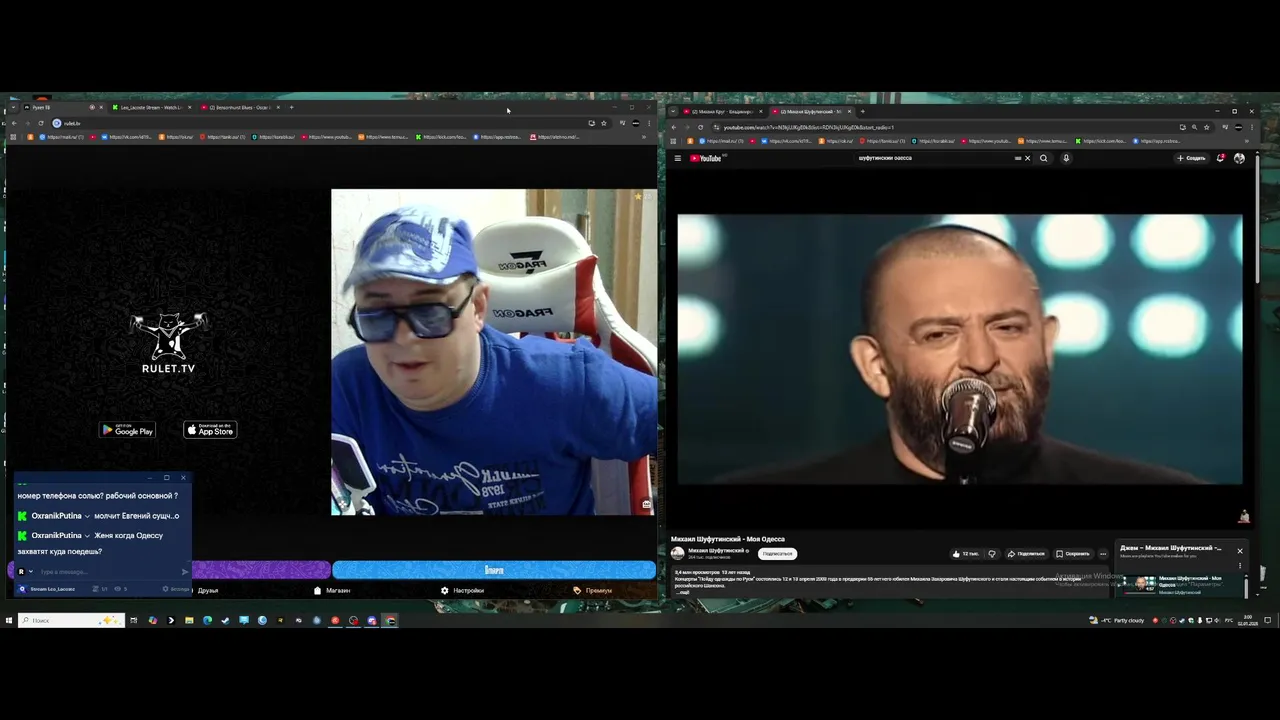Click the App Store download badge
Viewport: 1280px width, 720px height.
pyautogui.click(x=210, y=430)
